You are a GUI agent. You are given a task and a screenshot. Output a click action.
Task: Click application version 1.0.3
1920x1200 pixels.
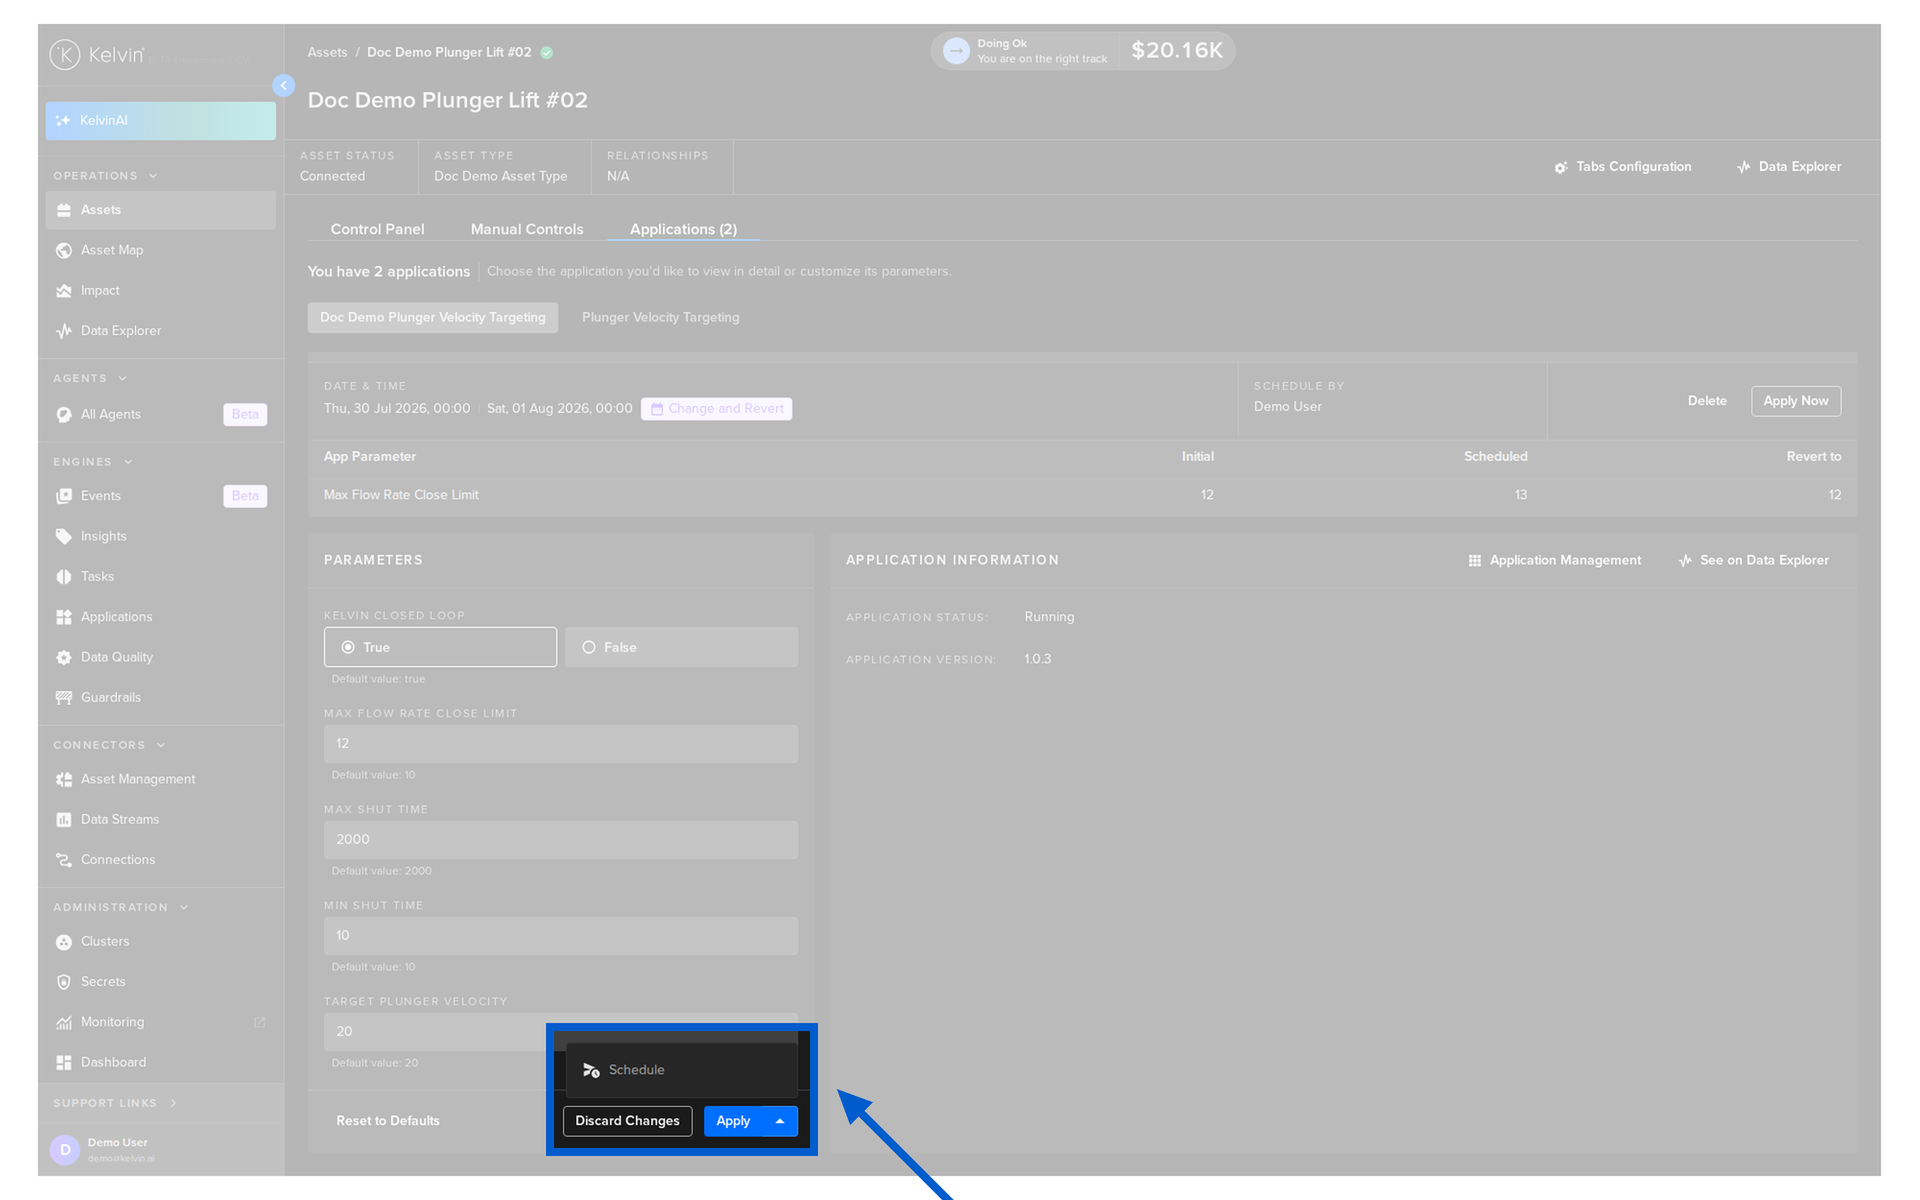pos(1037,659)
